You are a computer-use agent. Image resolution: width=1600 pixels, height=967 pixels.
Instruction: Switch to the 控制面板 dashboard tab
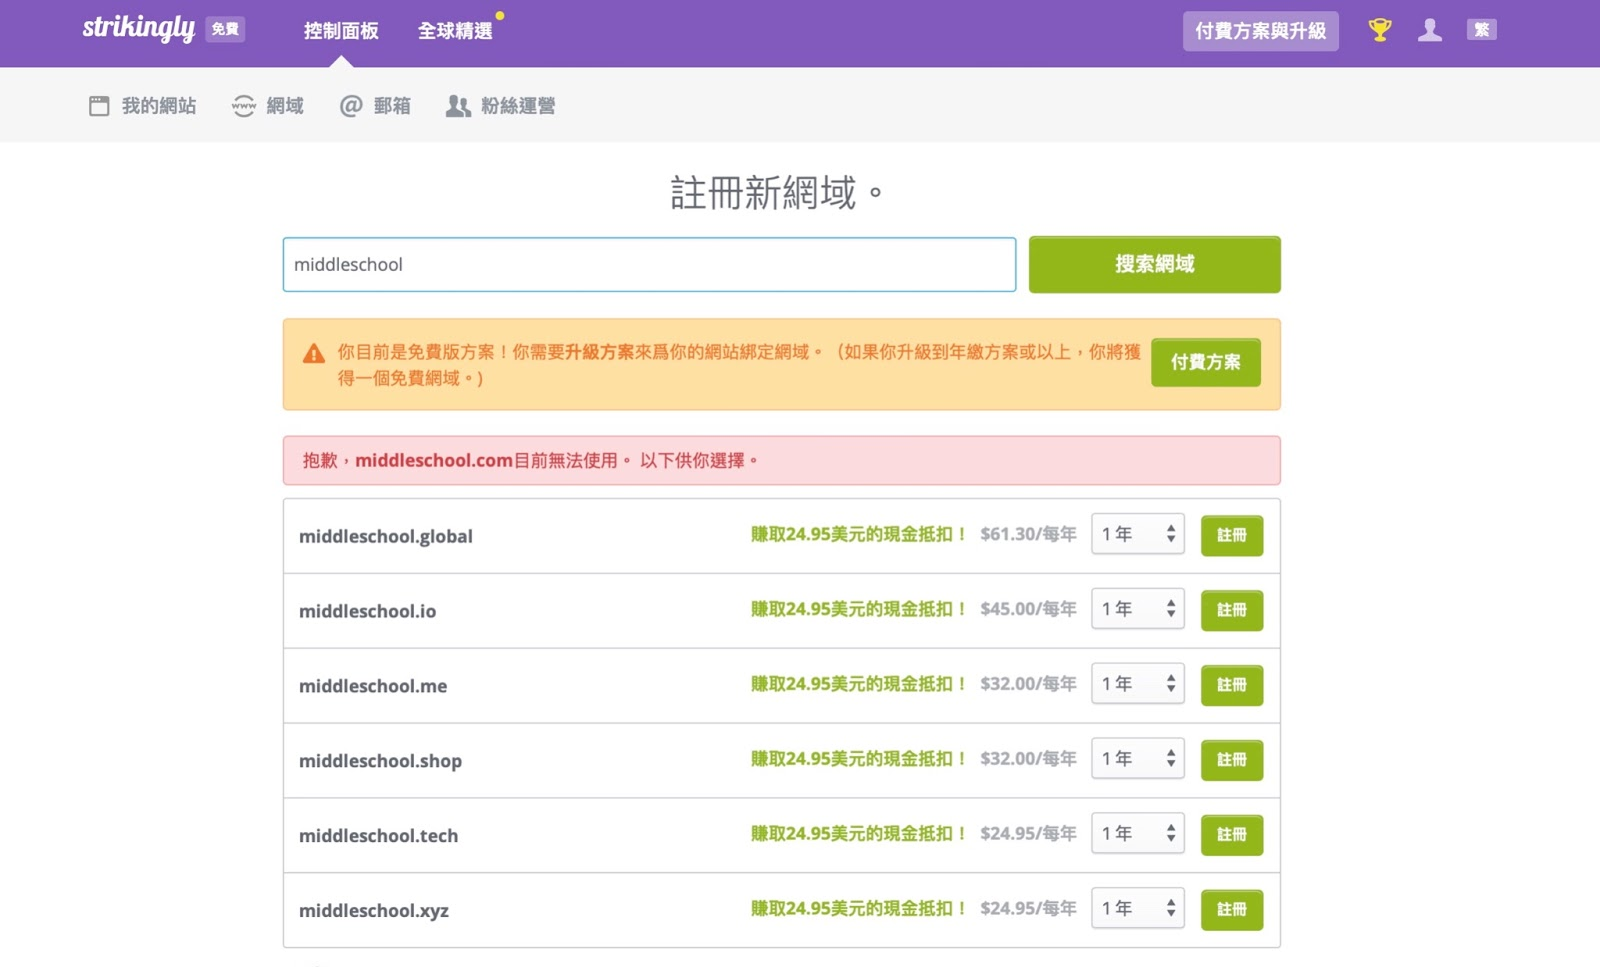pyautogui.click(x=341, y=31)
